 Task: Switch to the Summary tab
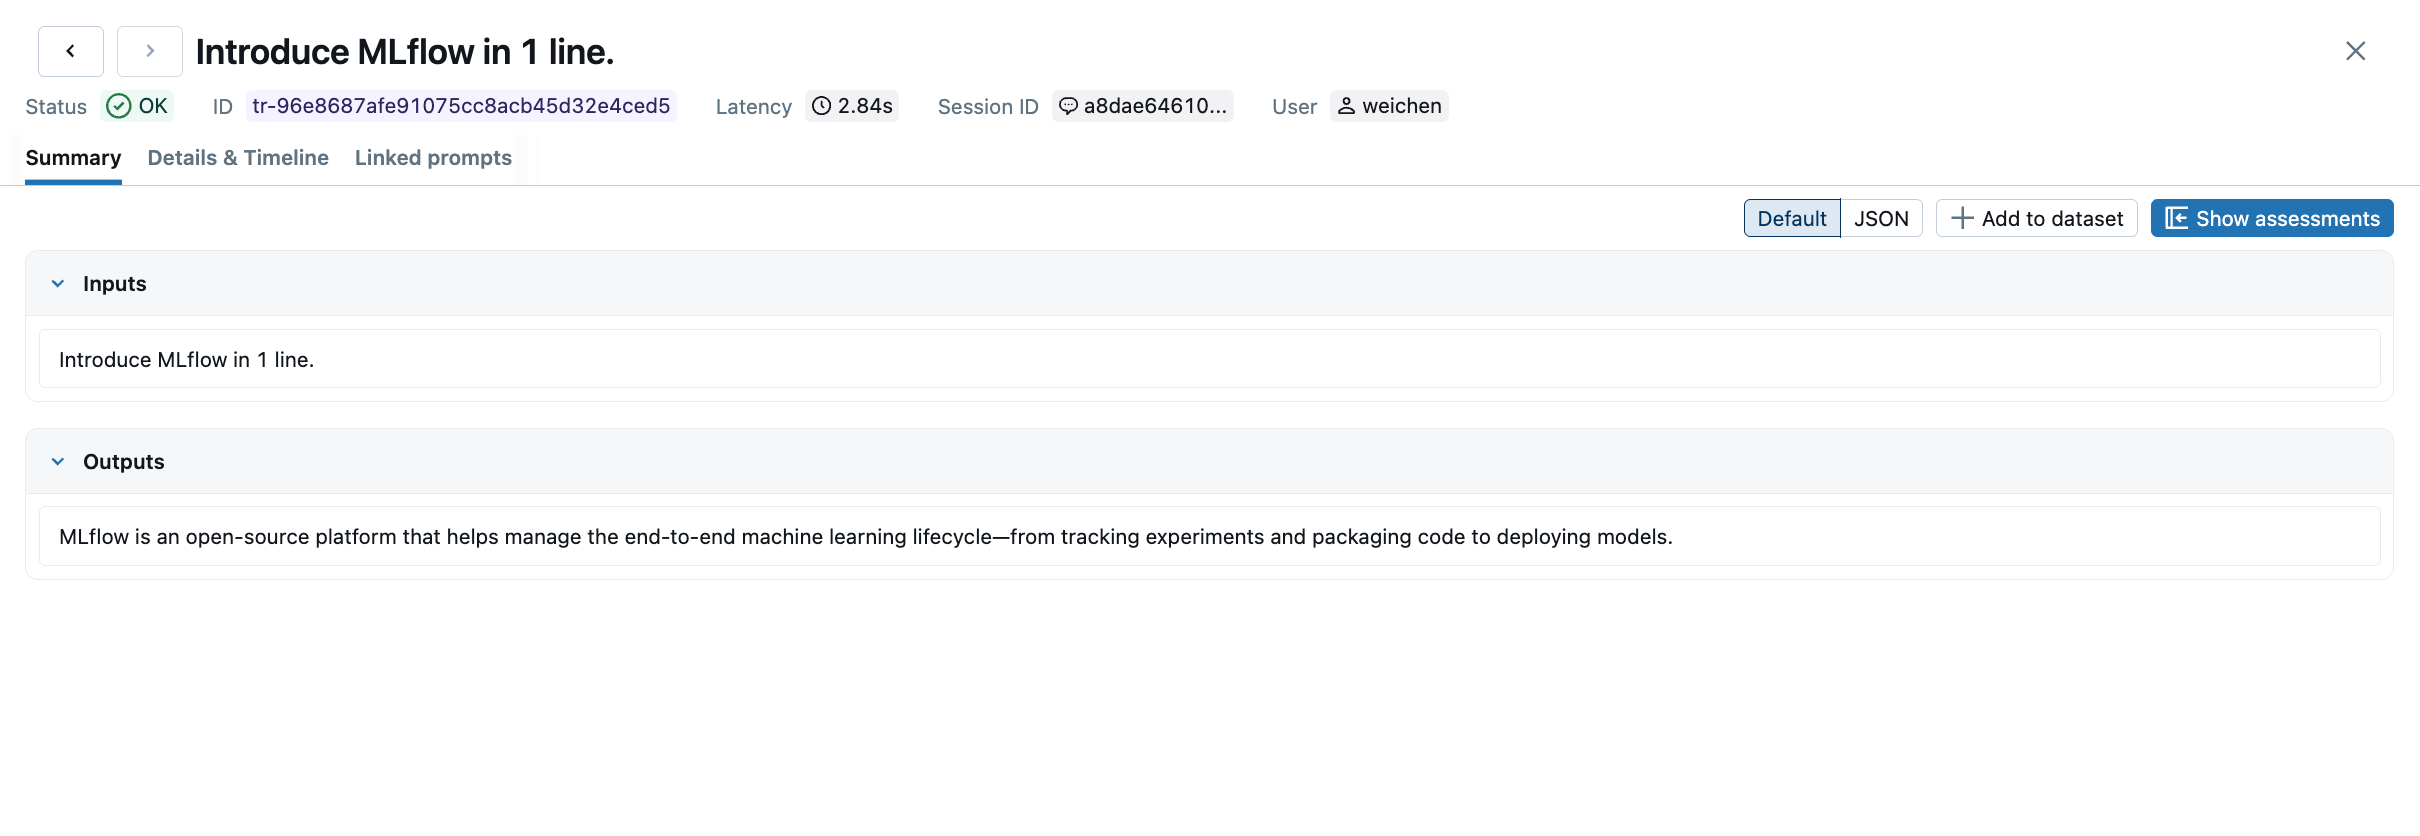click(73, 158)
